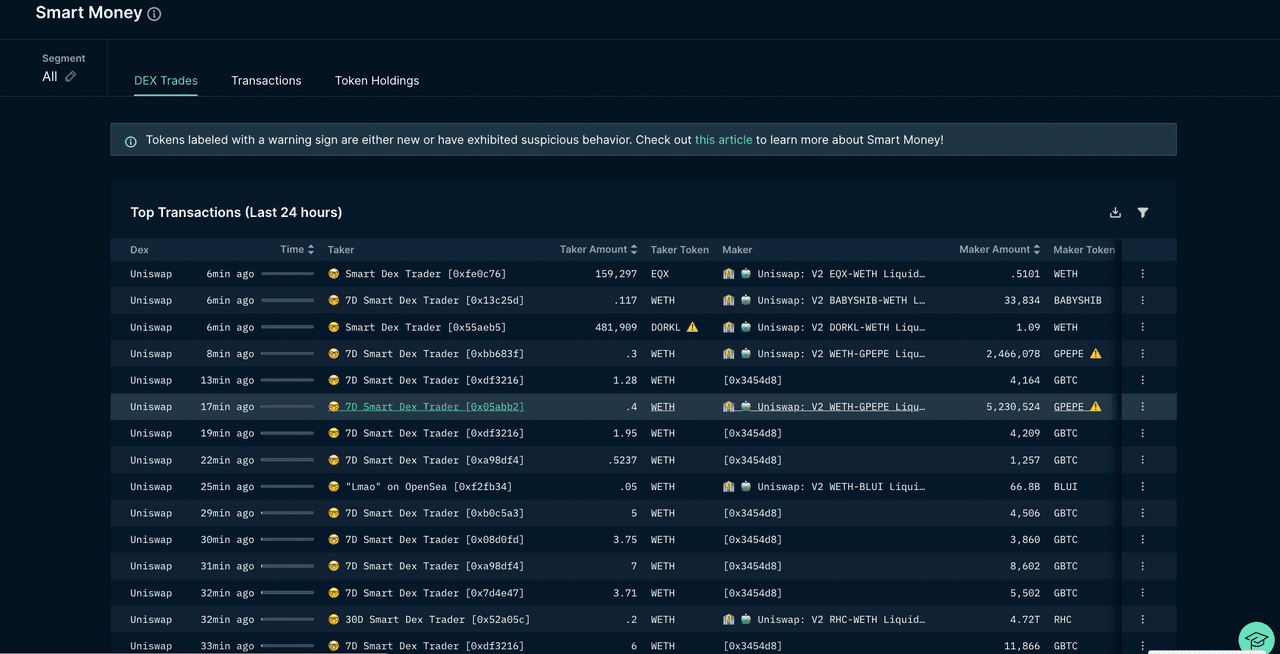1280x654 pixels.
Task: Click maker address 0x3454d8 in 13min row
Action: pos(752,380)
